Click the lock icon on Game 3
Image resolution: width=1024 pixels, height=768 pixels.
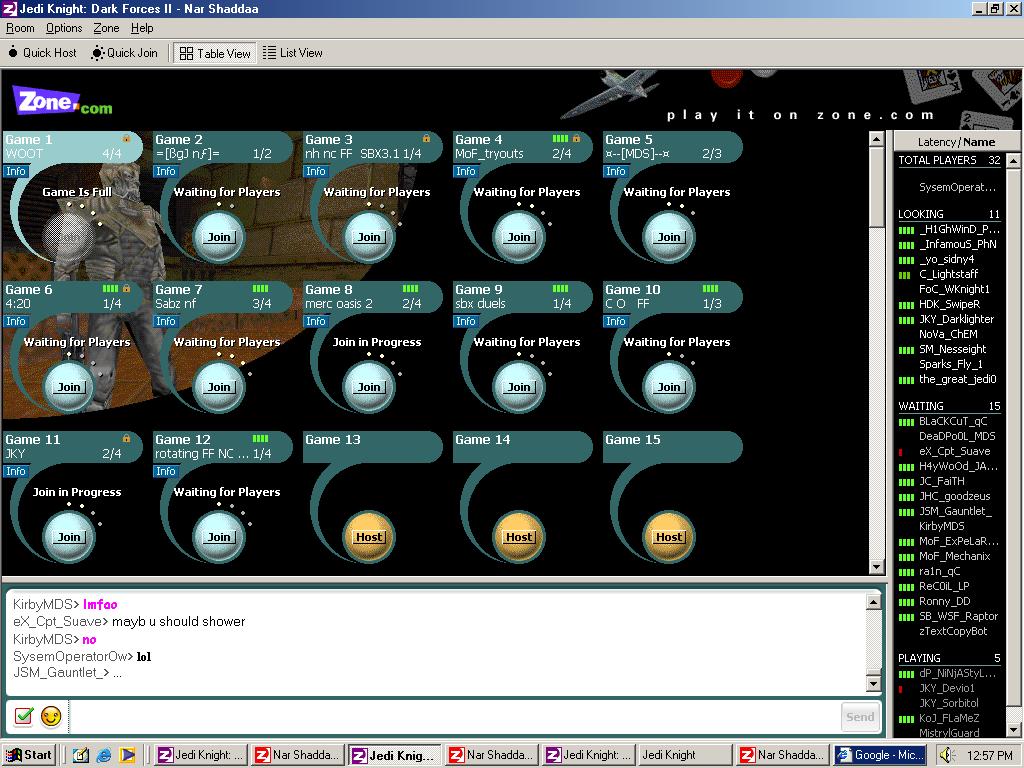click(426, 138)
